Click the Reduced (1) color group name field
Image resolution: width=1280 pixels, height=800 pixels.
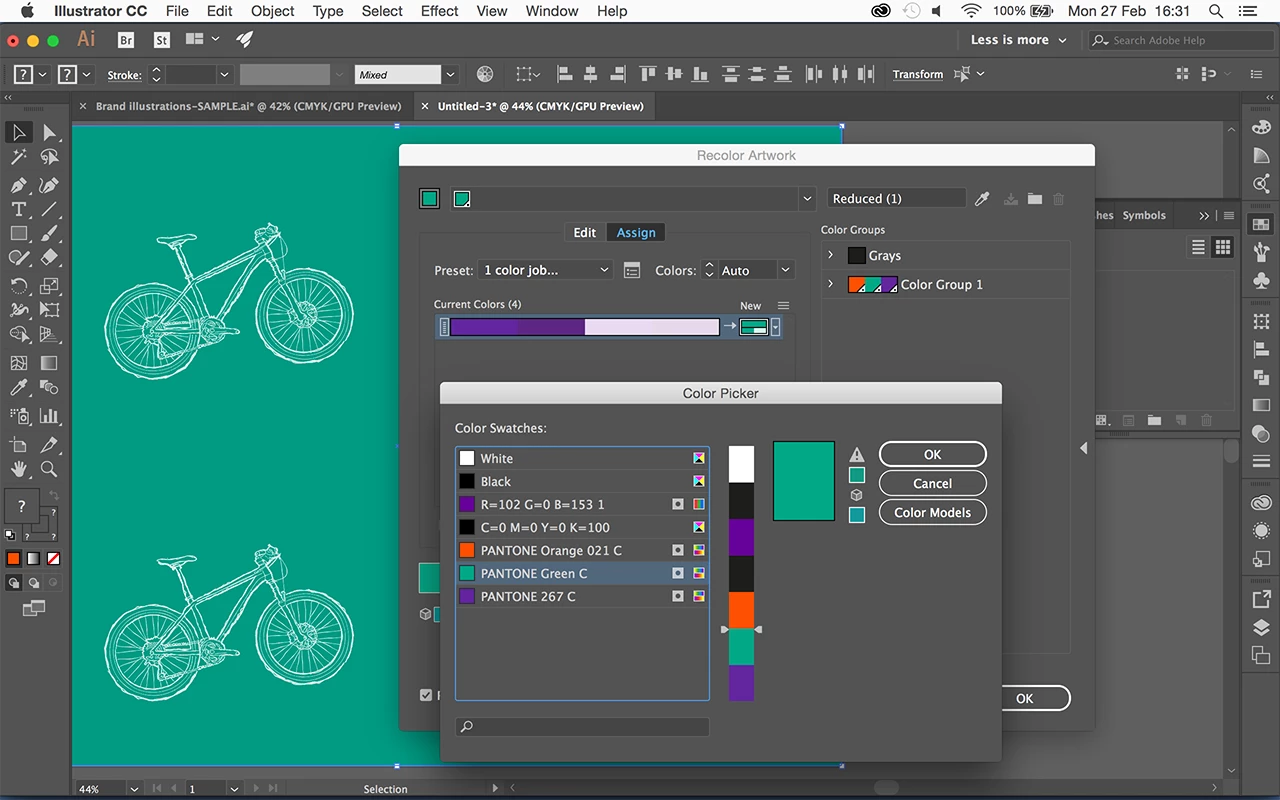896,199
